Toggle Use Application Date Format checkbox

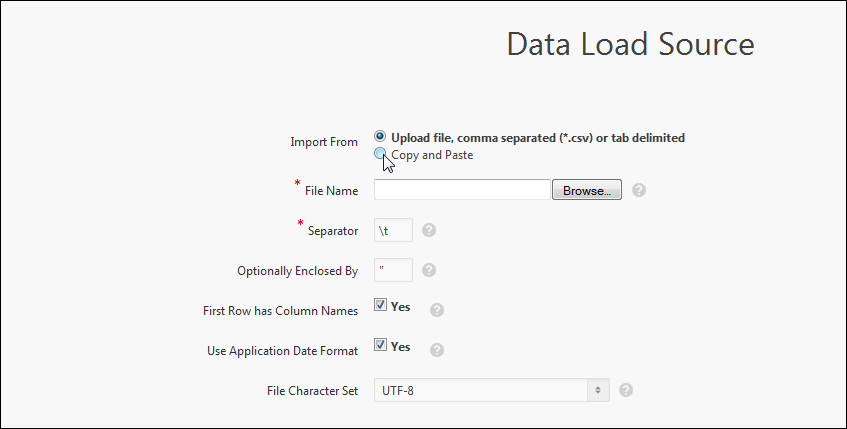coord(381,345)
